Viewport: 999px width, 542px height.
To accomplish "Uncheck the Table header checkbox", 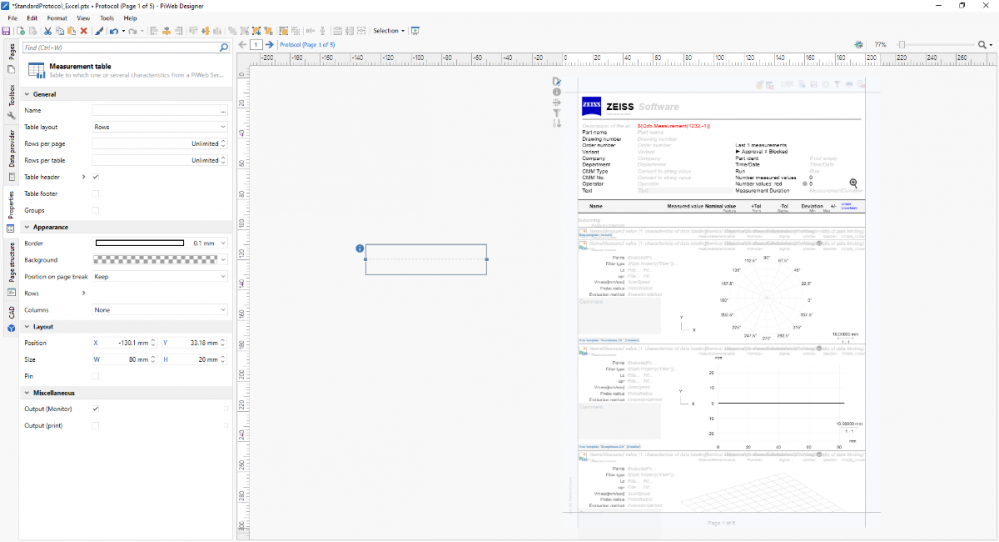I will pyautogui.click(x=96, y=177).
